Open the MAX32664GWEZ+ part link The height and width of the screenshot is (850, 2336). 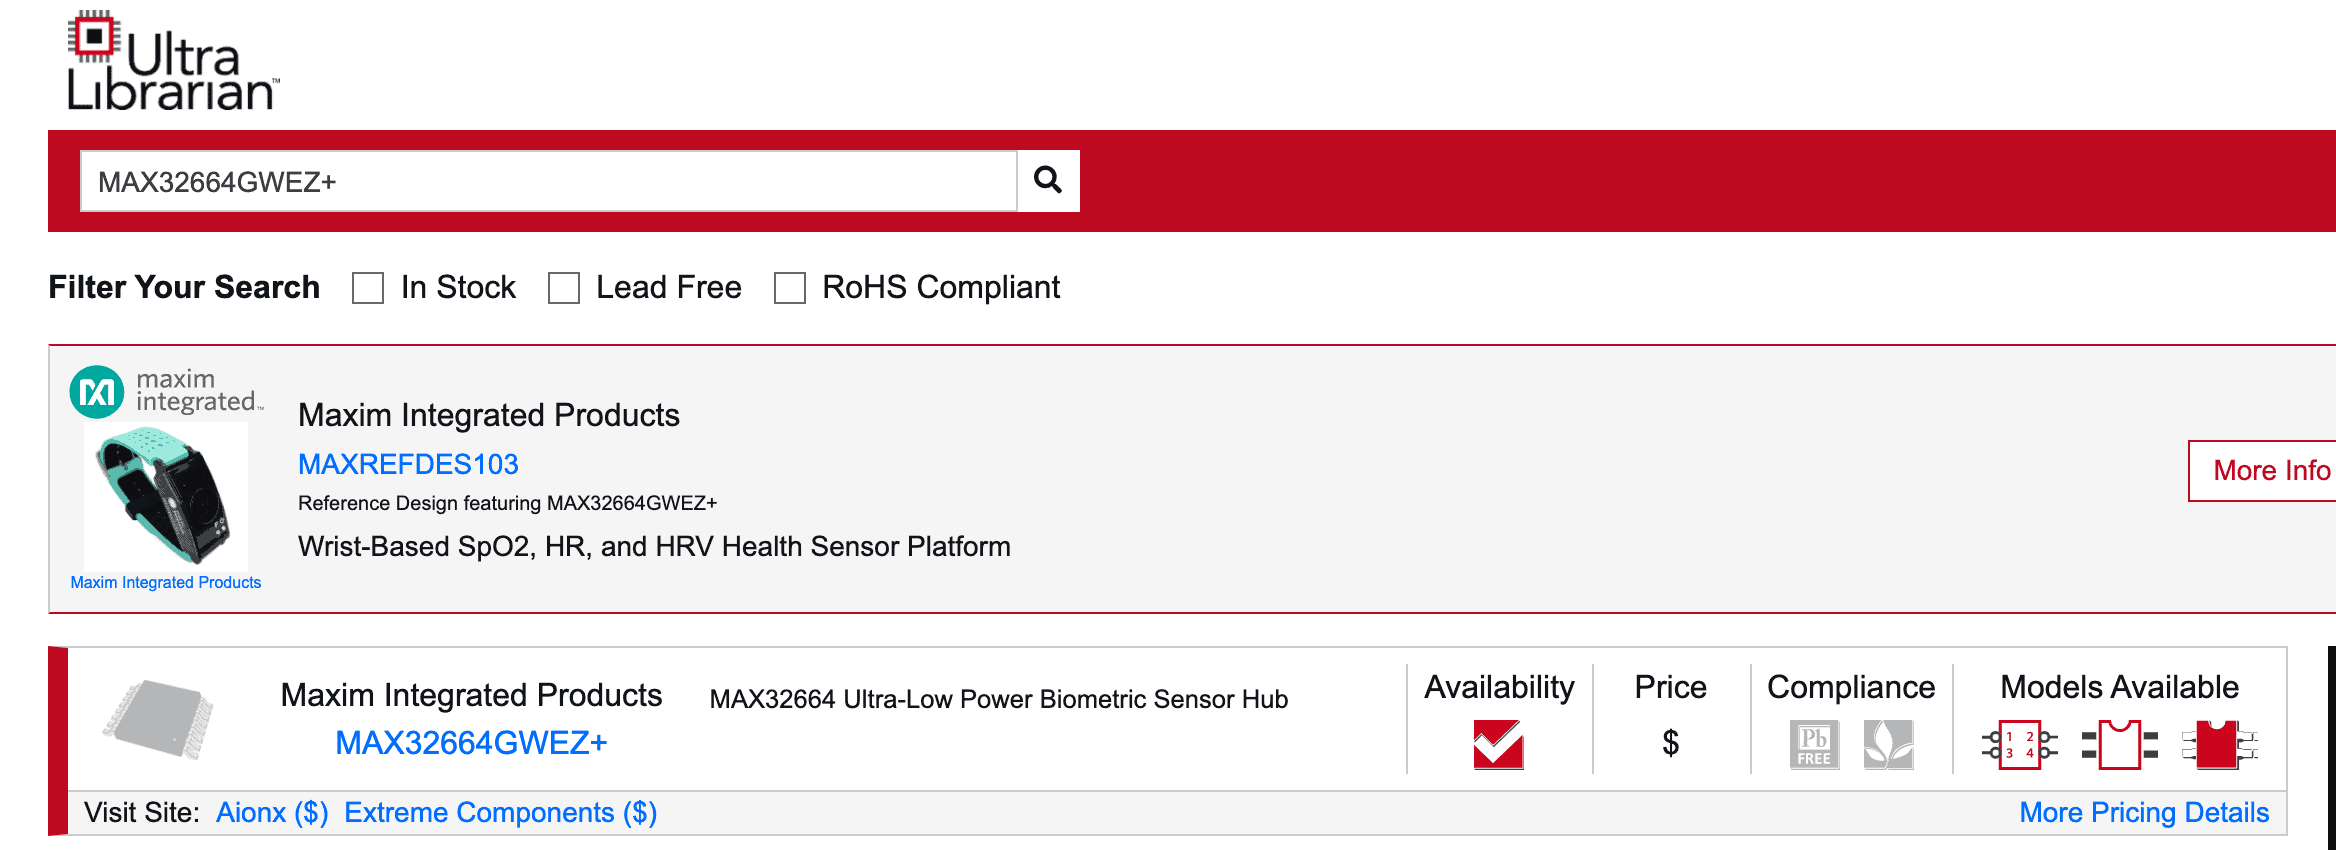click(x=471, y=743)
